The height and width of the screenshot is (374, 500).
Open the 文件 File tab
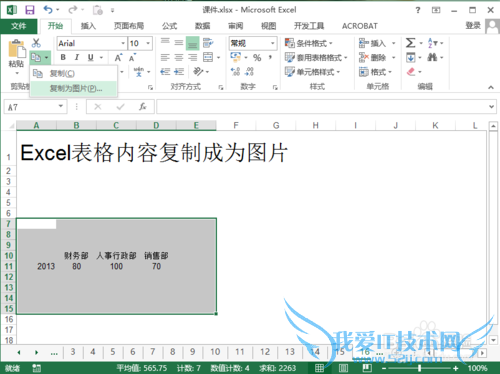[19, 26]
